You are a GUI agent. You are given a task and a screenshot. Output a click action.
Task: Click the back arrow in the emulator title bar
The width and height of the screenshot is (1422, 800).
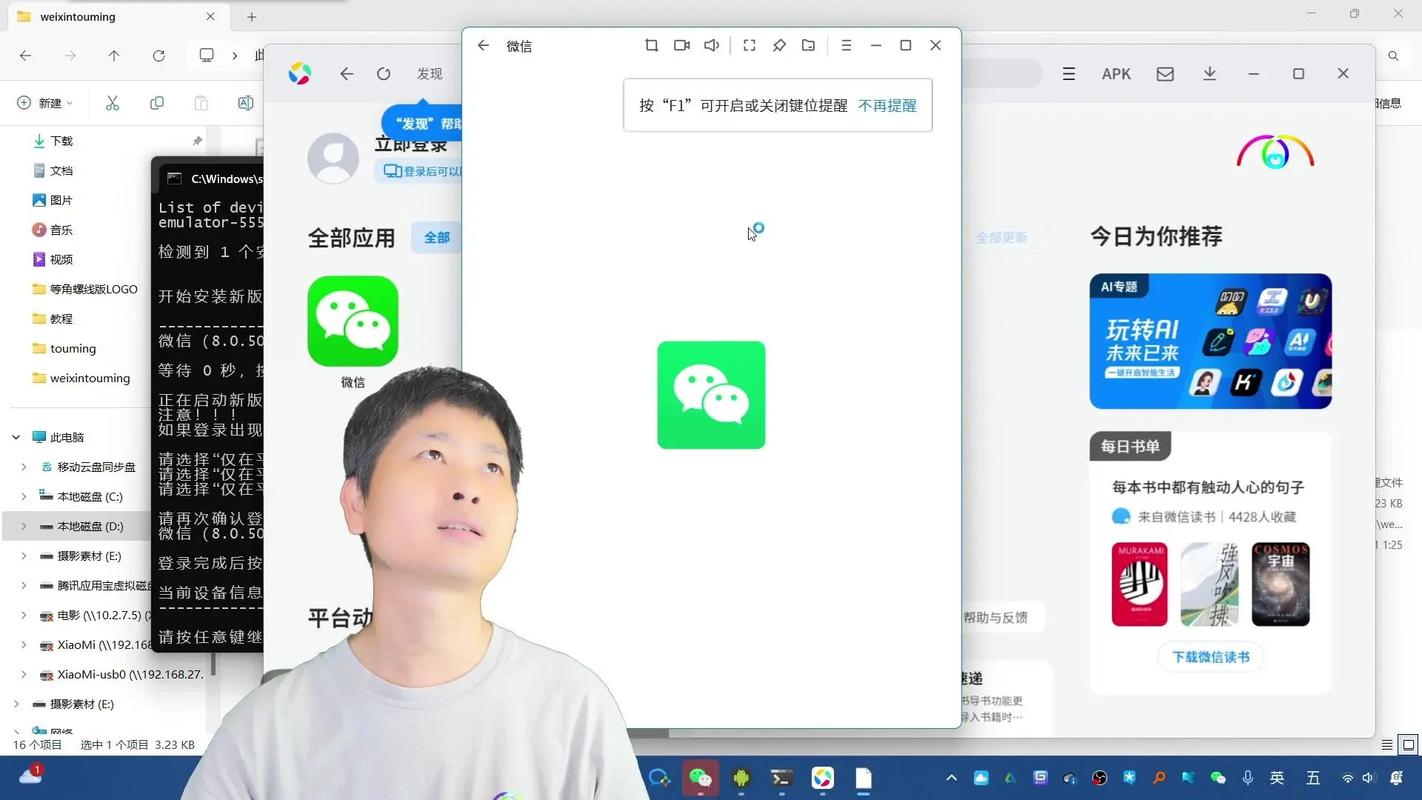[x=483, y=45]
